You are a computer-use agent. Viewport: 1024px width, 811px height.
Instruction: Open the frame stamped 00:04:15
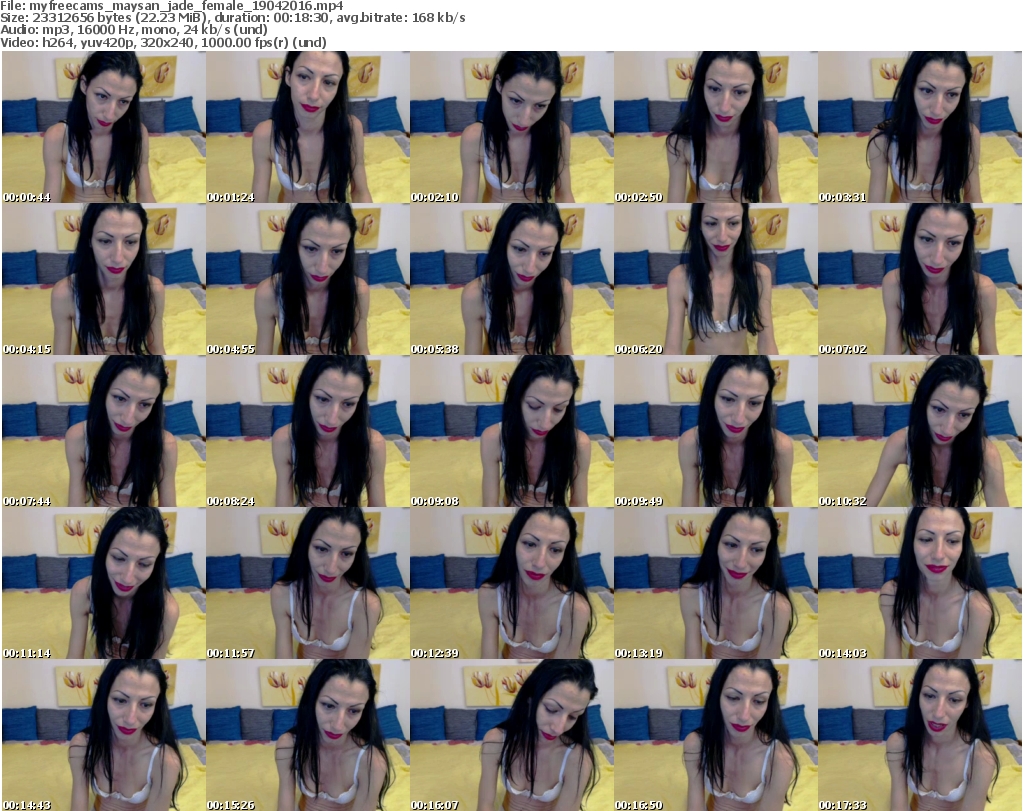104,279
